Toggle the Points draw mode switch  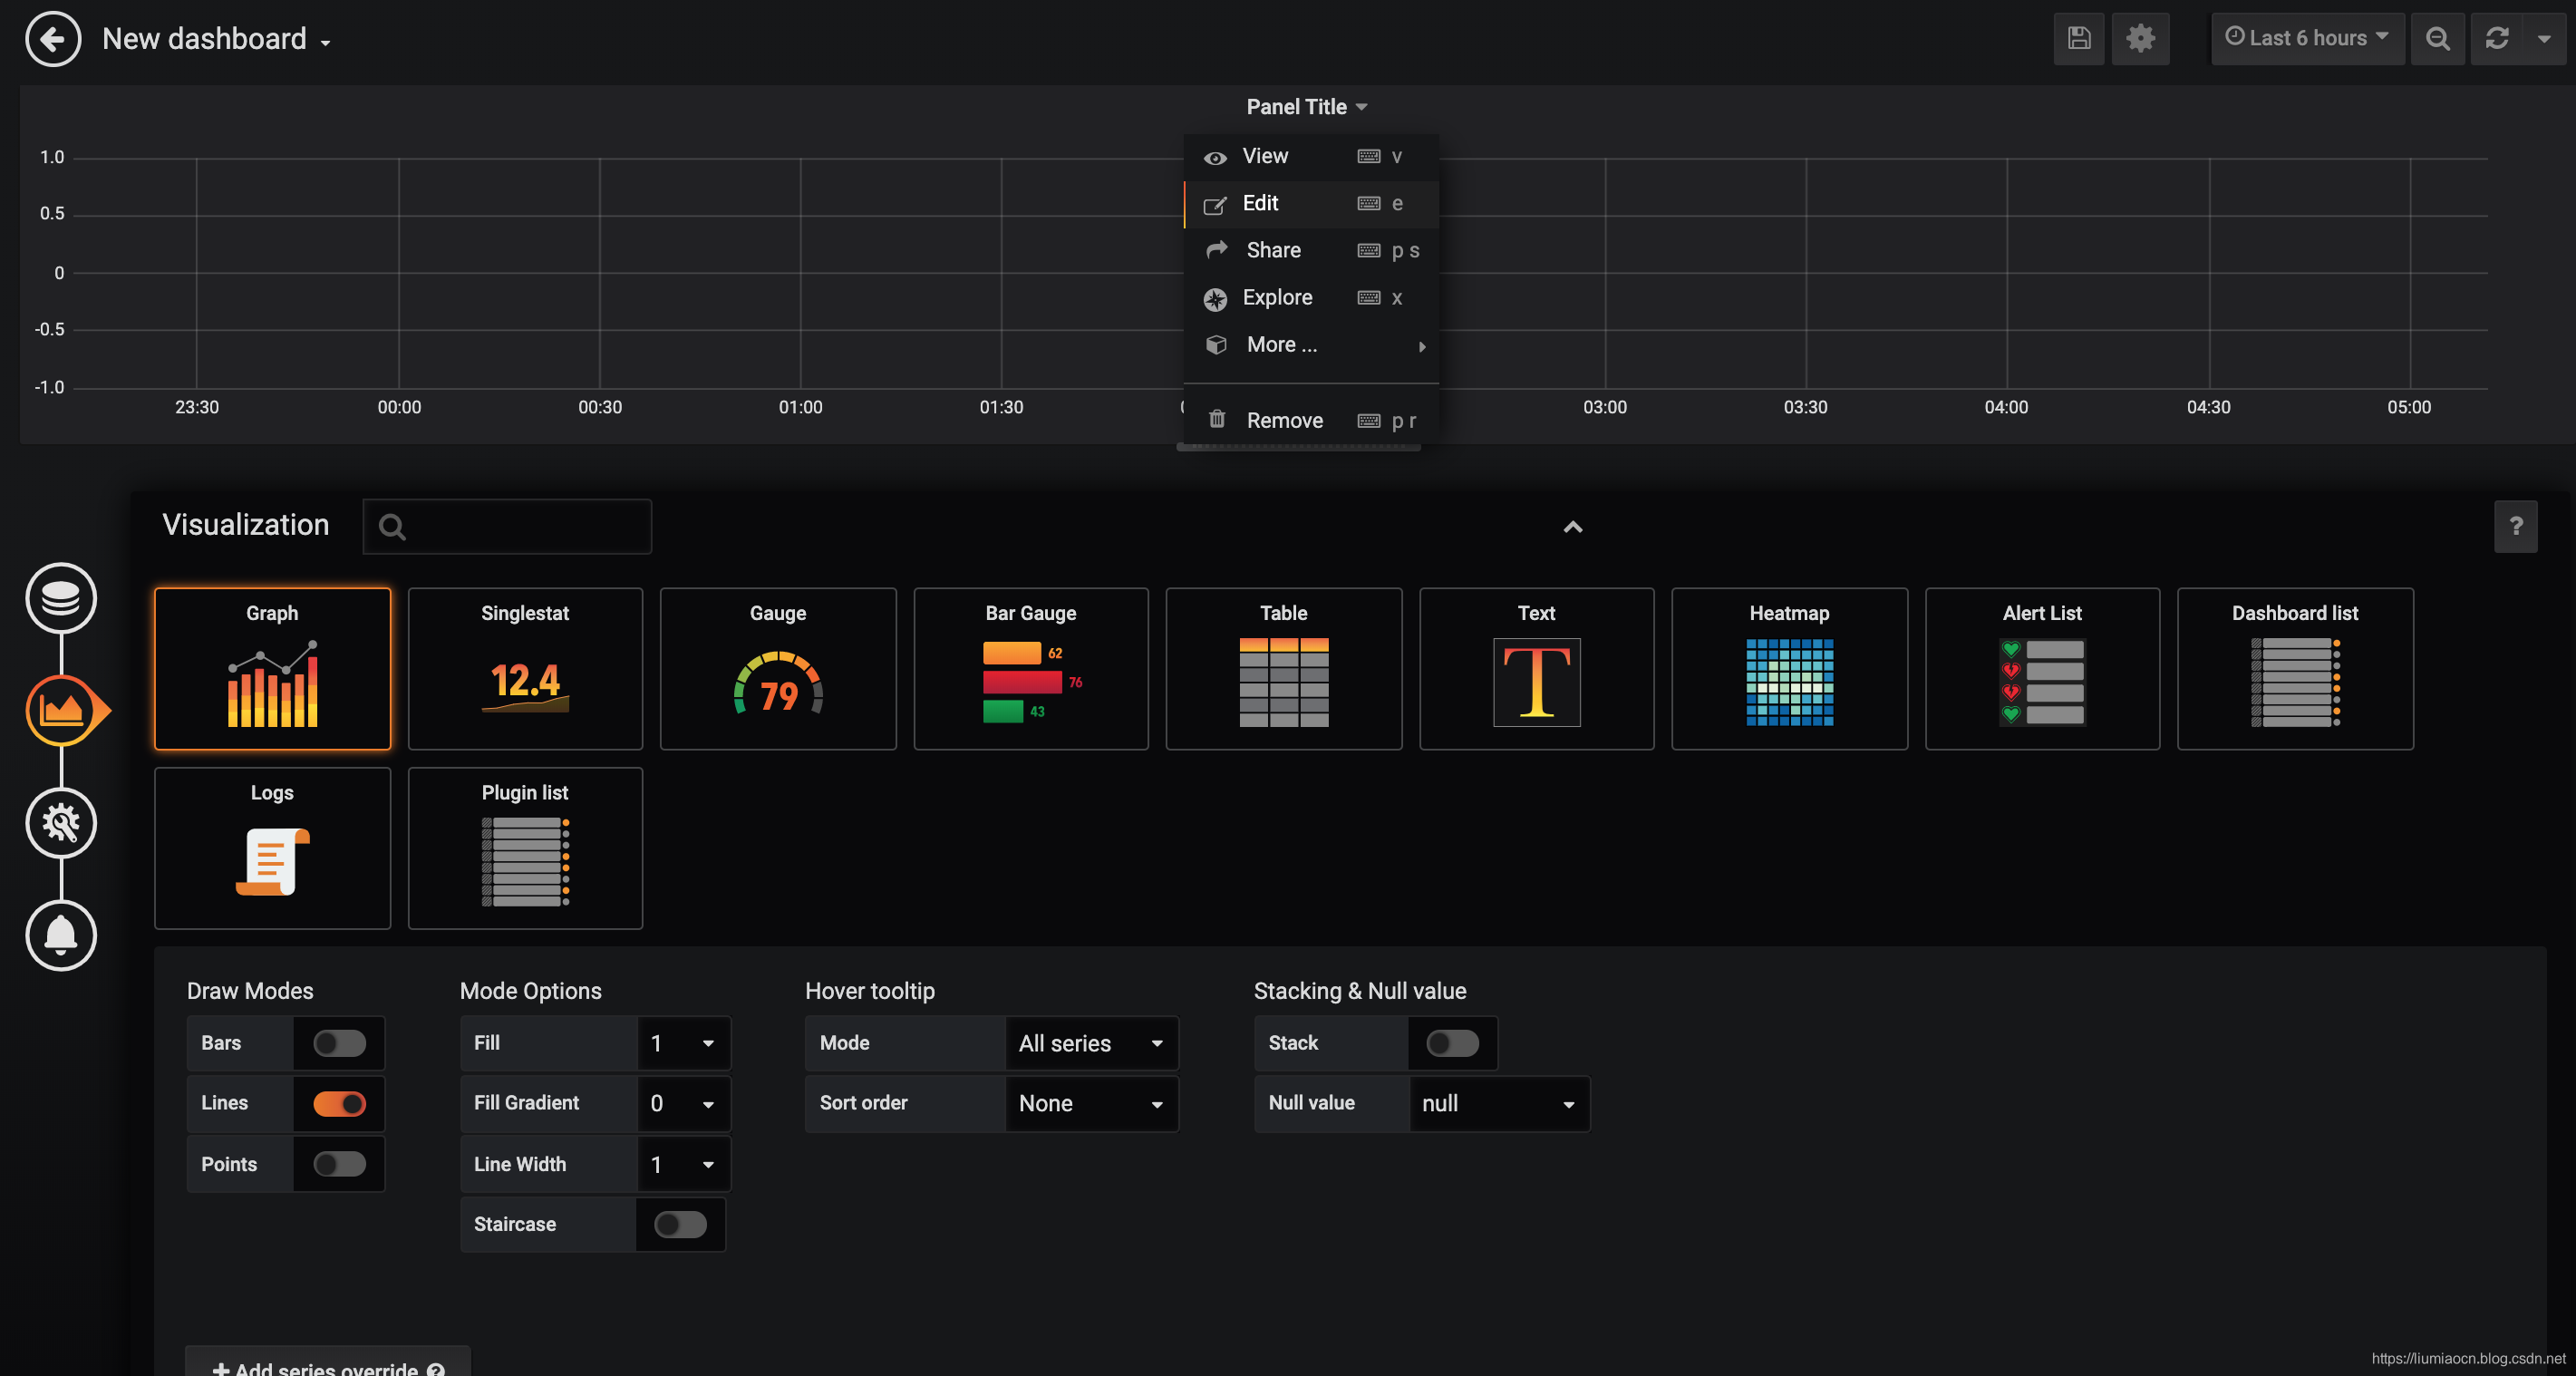[337, 1163]
